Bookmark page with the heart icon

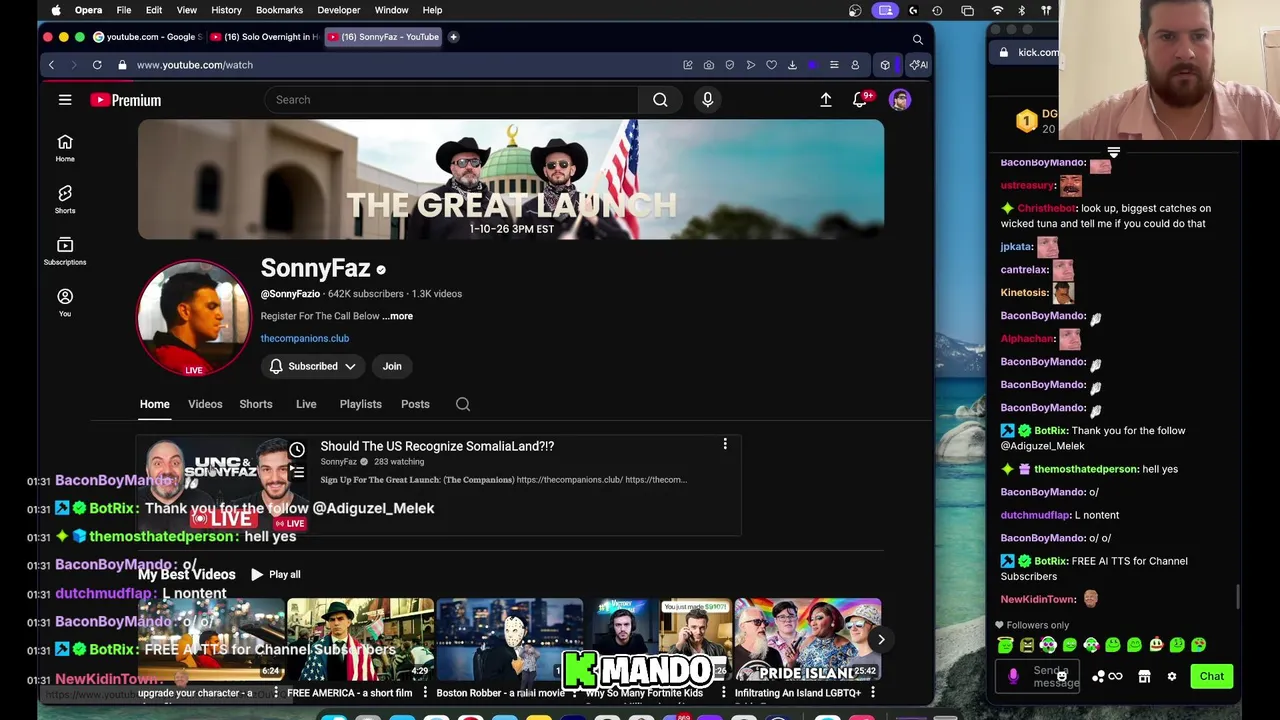click(x=771, y=65)
